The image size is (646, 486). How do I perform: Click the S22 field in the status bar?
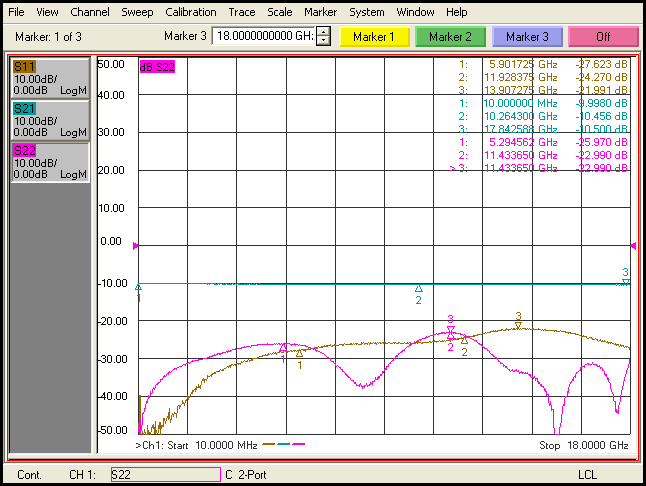(166, 474)
